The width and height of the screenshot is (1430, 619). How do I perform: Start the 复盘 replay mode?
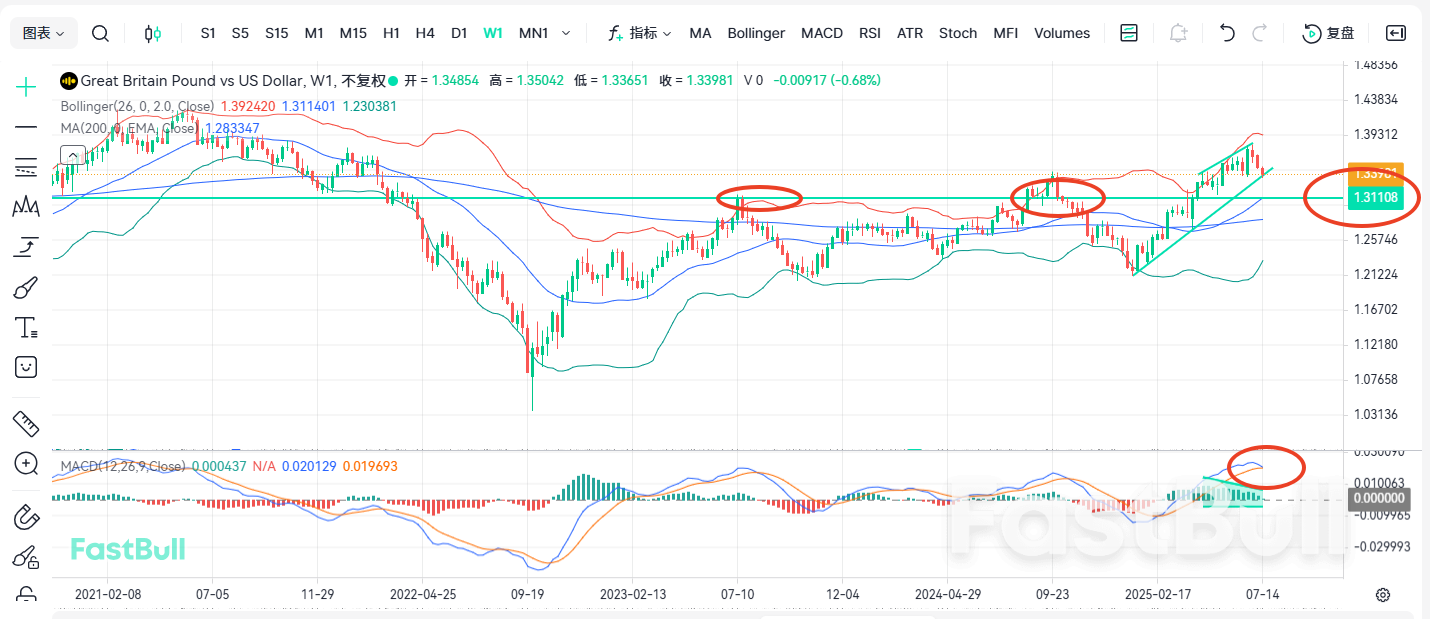point(1330,32)
